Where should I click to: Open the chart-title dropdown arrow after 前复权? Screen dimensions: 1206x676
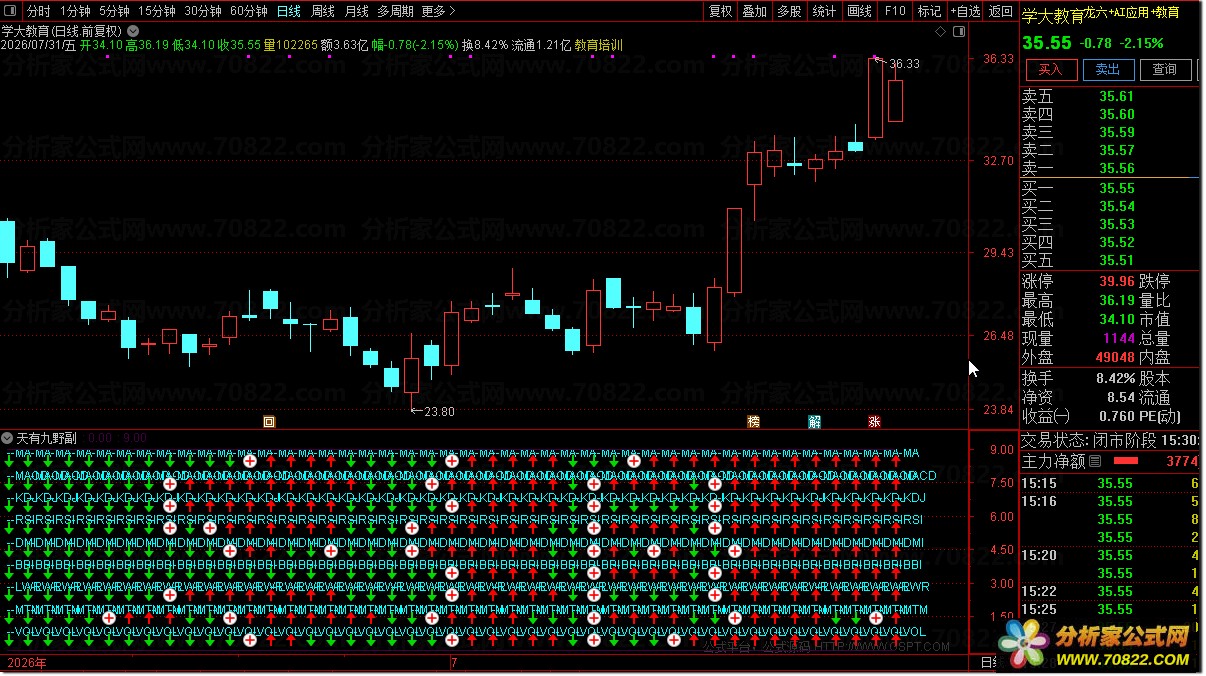[x=132, y=31]
